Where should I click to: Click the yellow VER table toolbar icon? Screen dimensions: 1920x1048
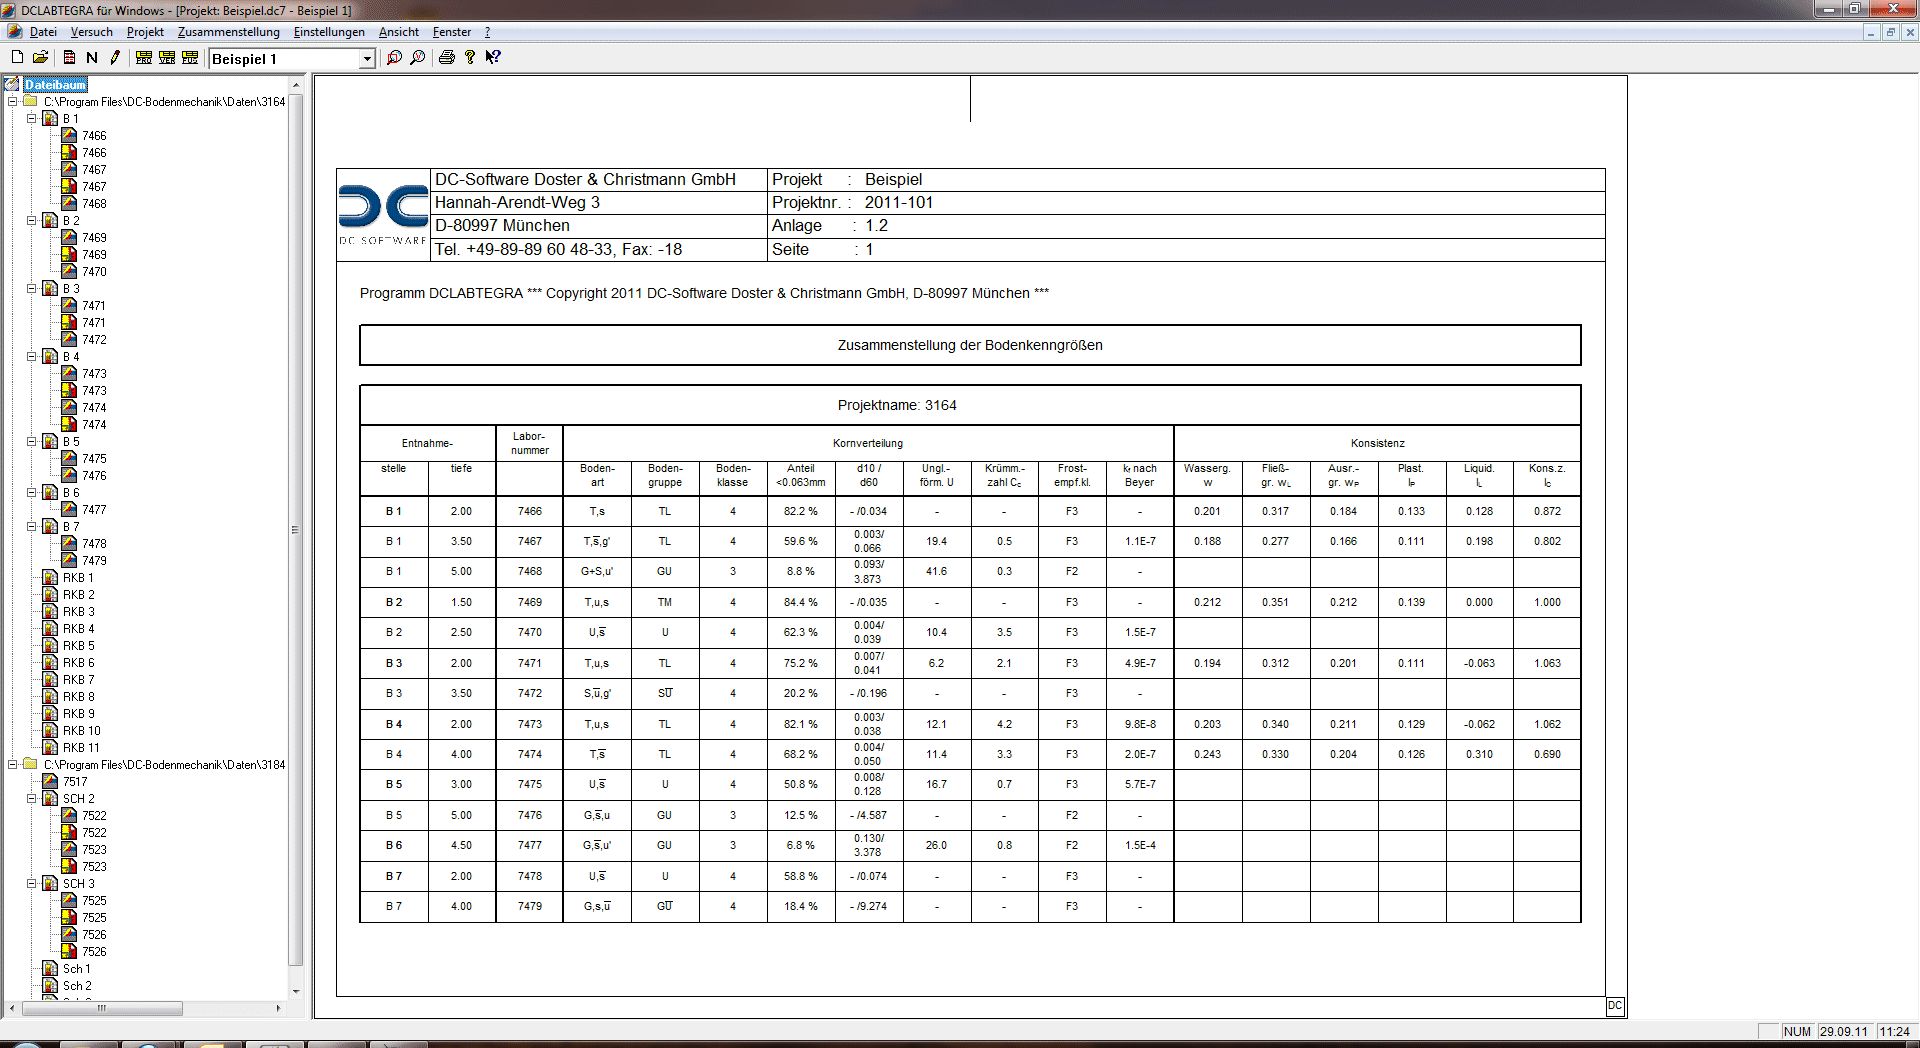(x=167, y=57)
